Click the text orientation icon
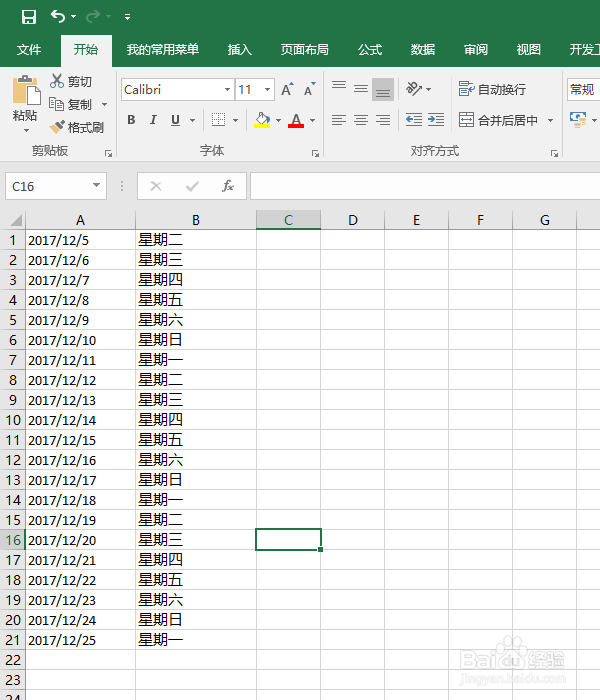 point(414,89)
